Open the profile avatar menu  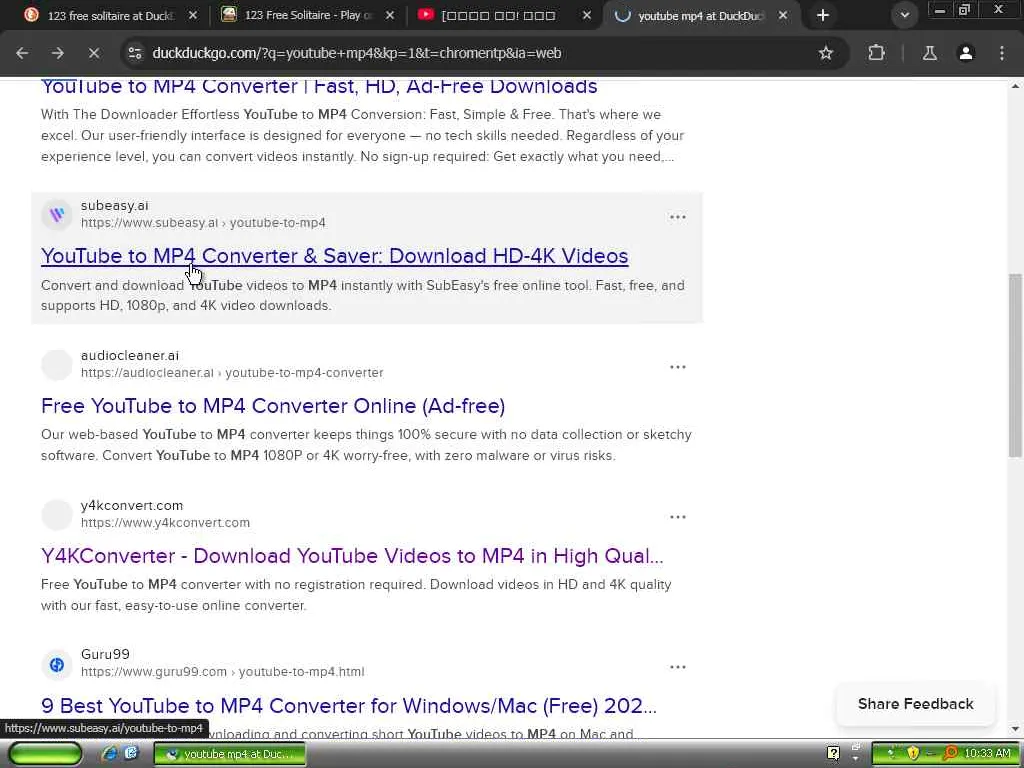[x=965, y=53]
